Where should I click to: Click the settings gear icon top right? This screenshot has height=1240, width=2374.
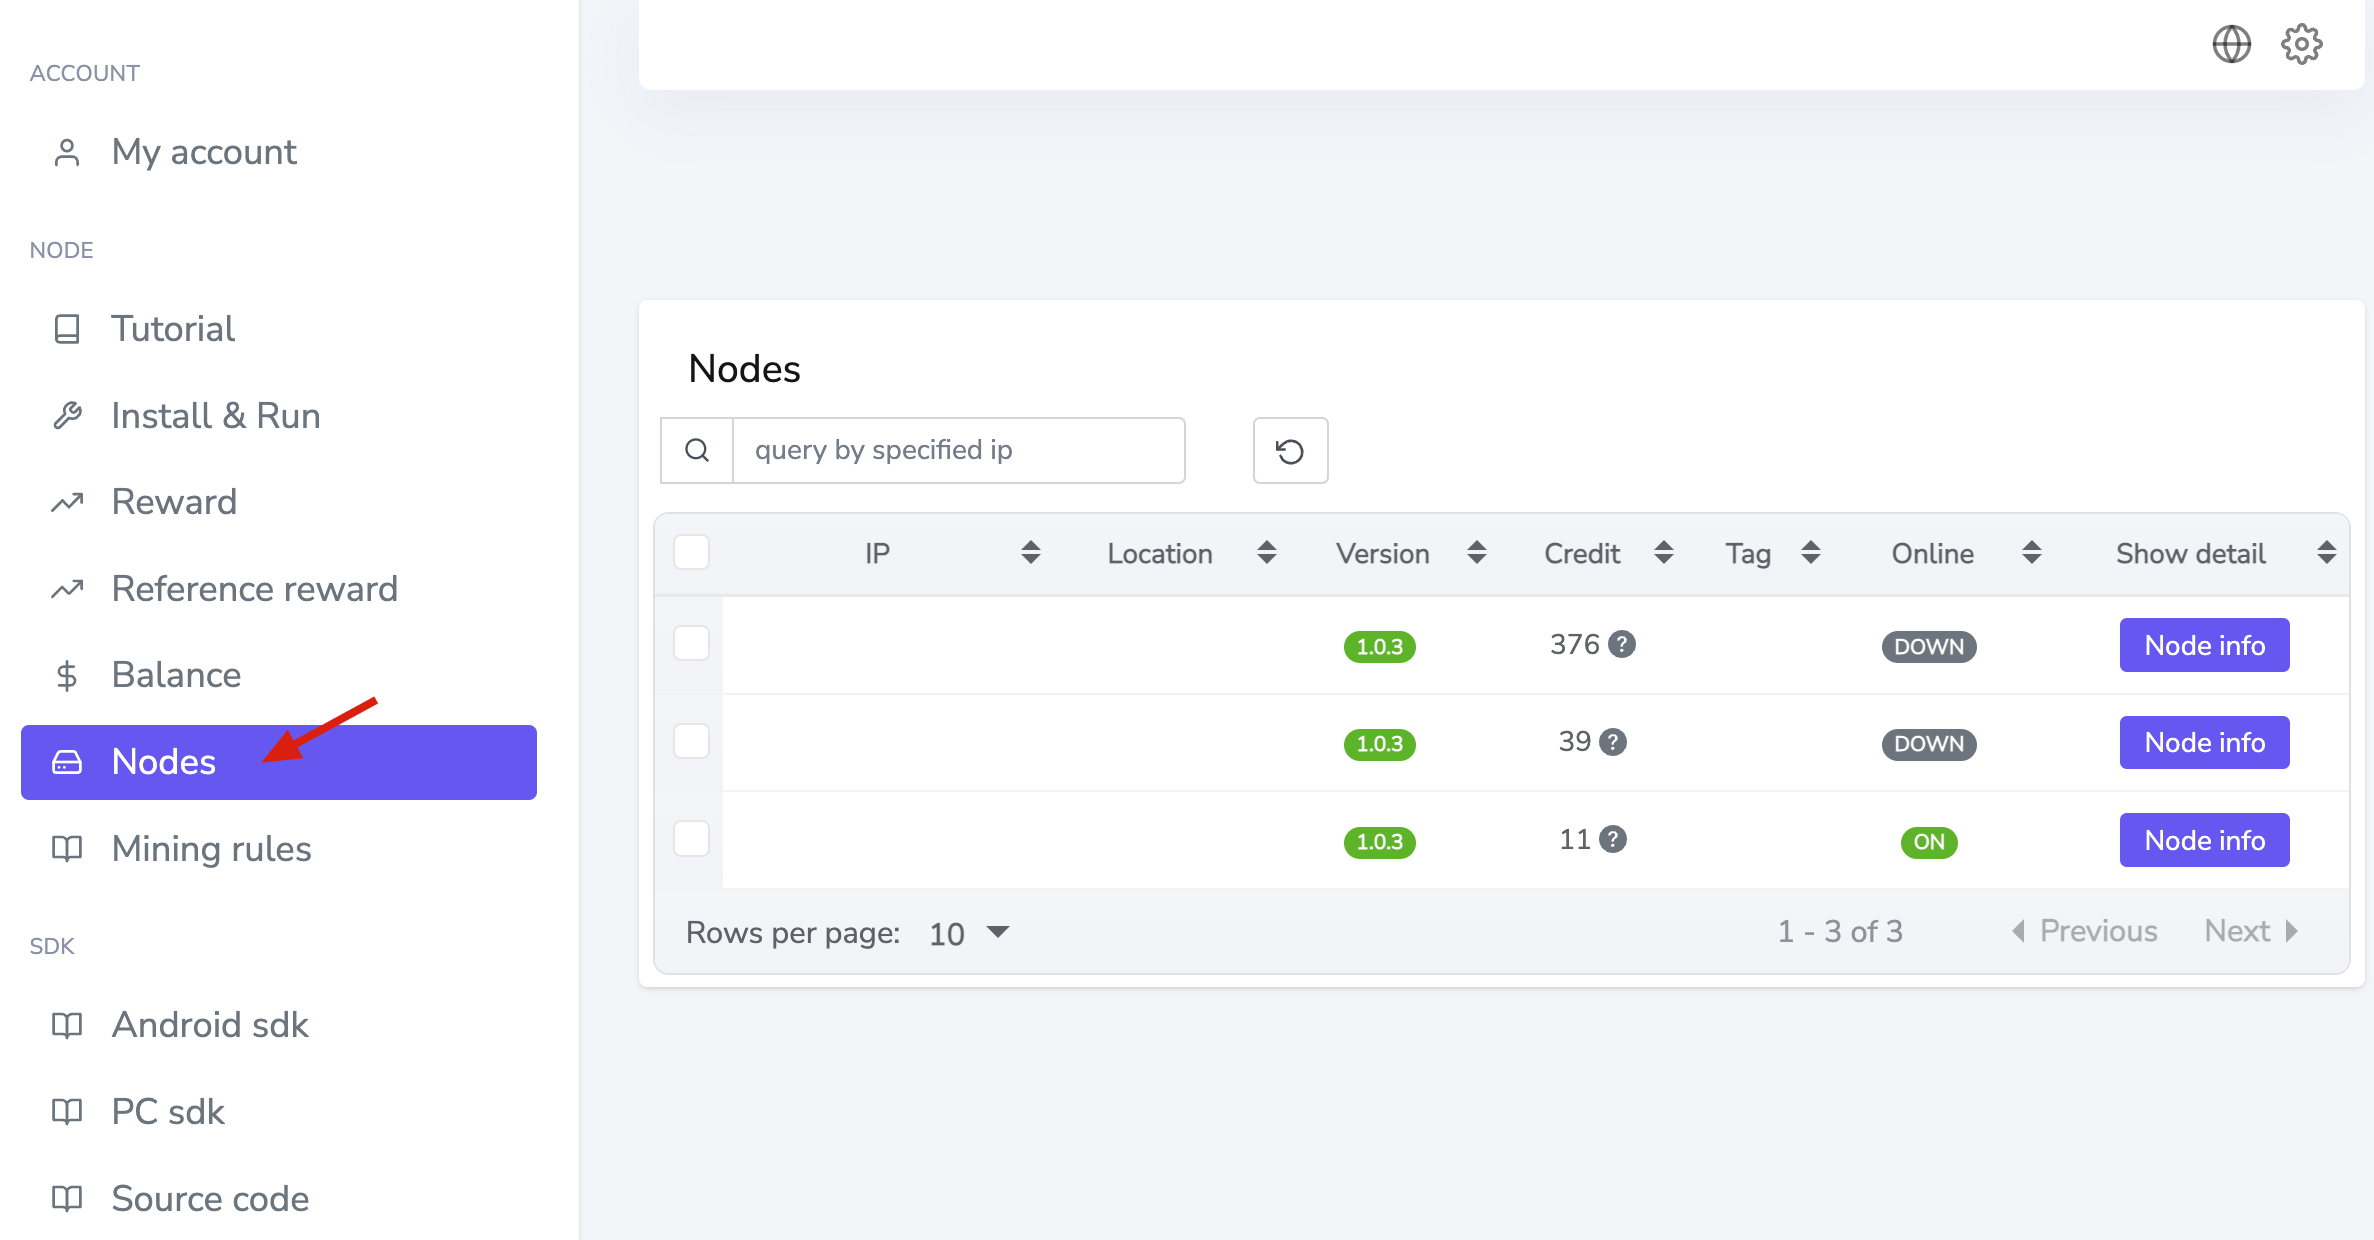pos(2300,44)
